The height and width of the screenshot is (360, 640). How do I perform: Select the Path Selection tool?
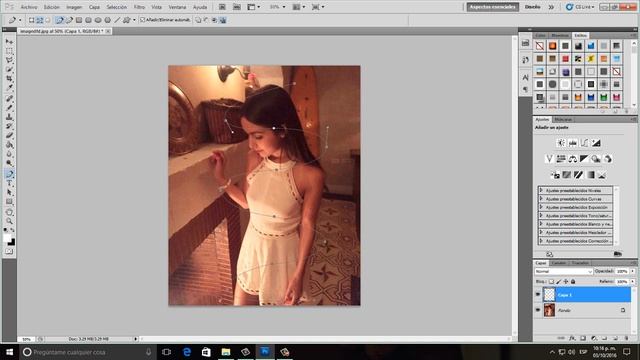click(9, 192)
